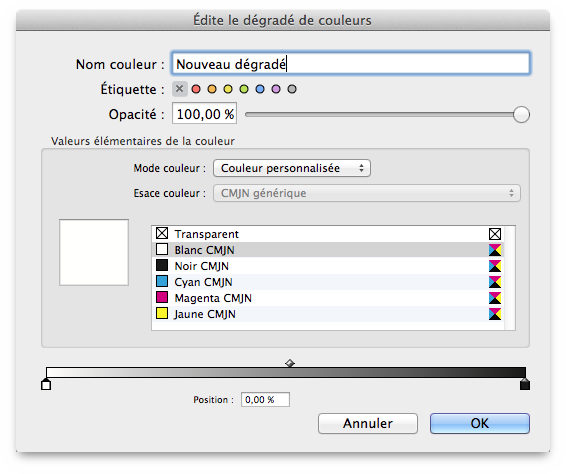Screen dimensions: 566x474
Task: Pick the green label dot
Action: pyautogui.click(x=244, y=89)
